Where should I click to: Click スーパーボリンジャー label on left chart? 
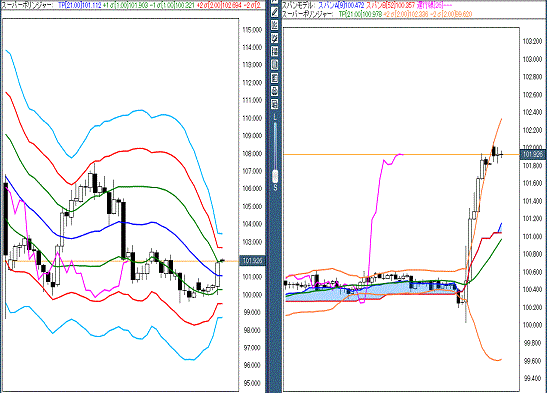[27, 5]
